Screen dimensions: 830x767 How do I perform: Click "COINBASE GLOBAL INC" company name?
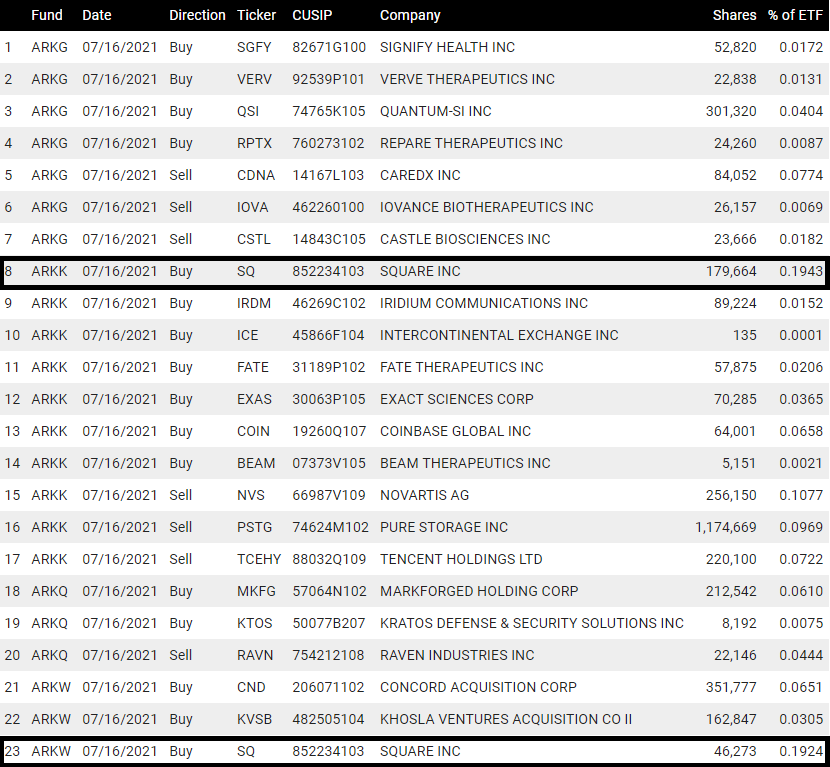(x=455, y=431)
